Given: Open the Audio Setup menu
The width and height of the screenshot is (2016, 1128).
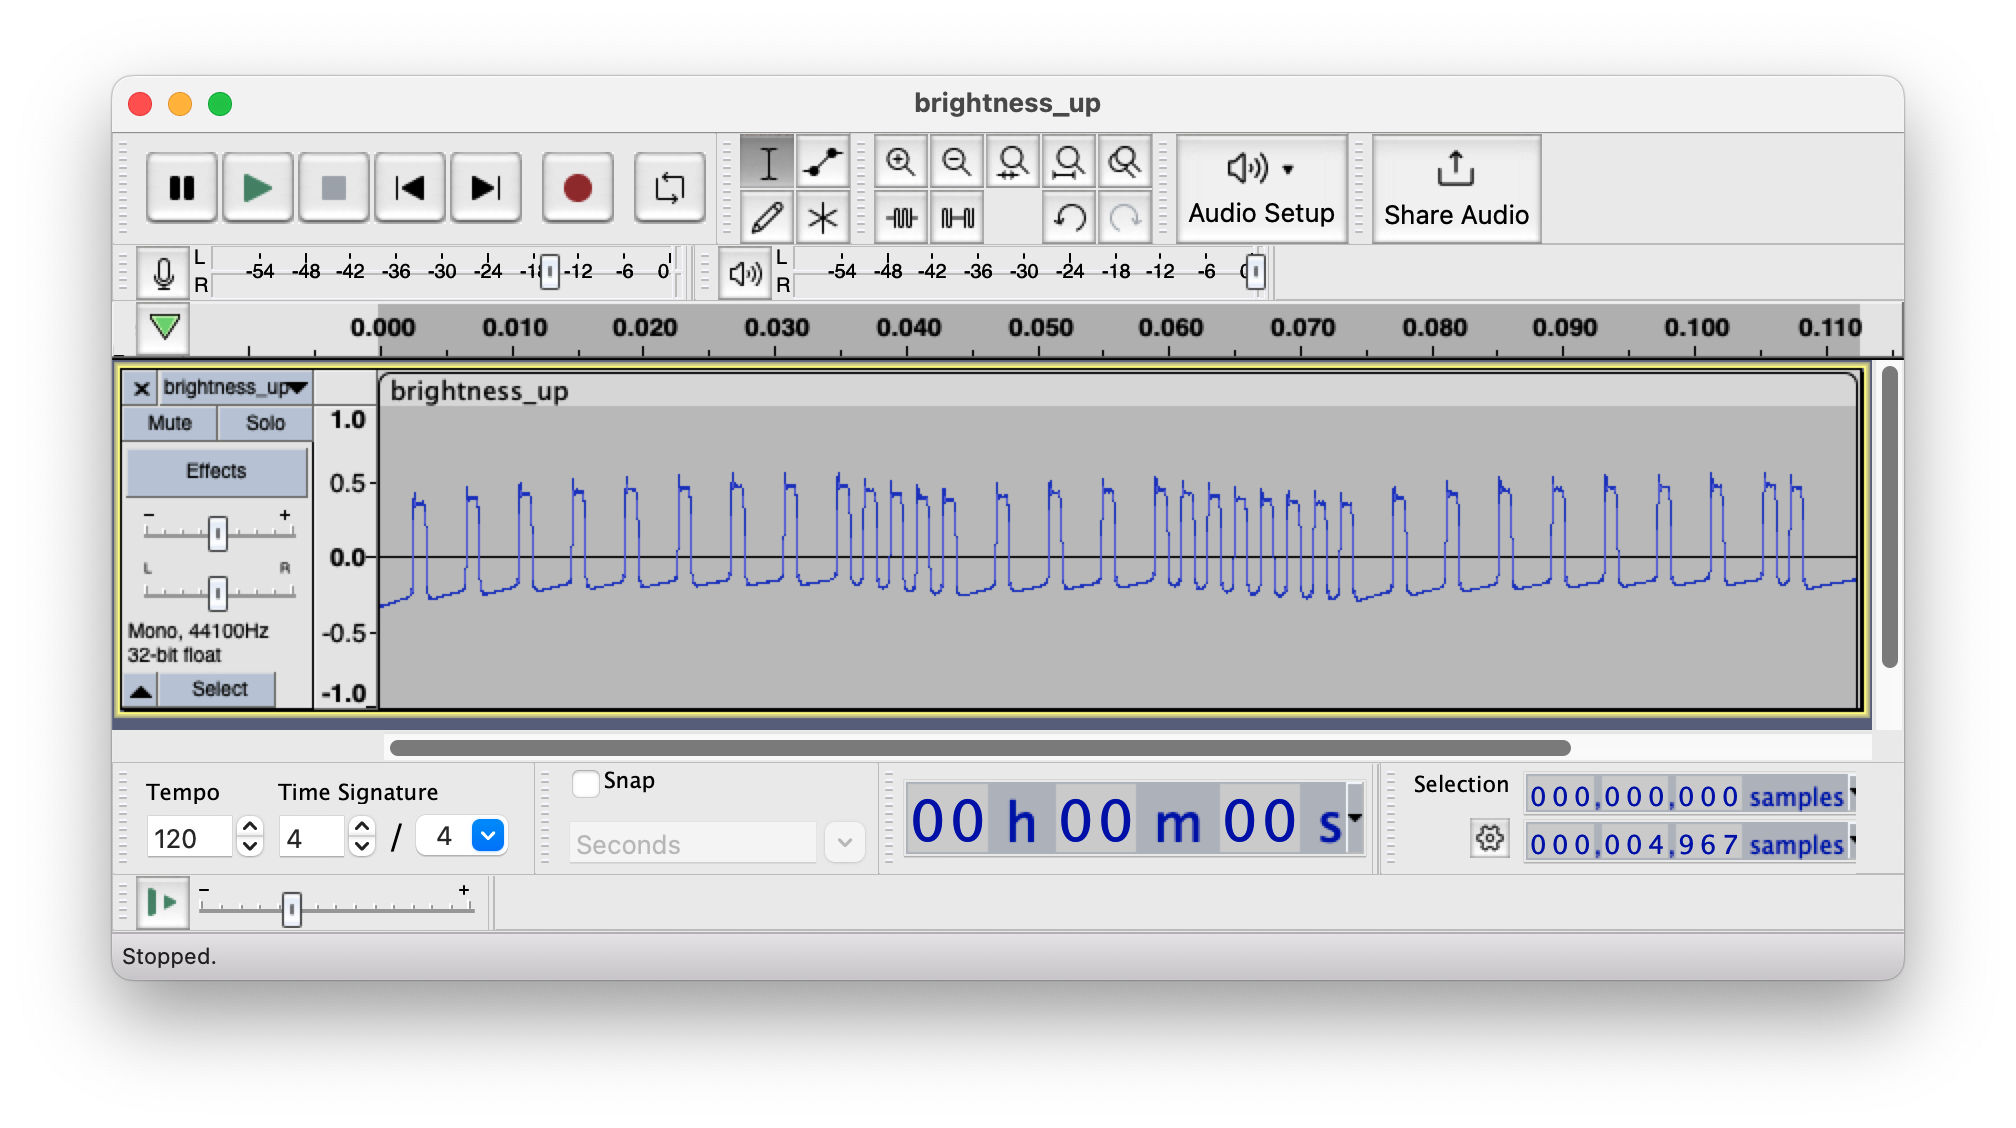Looking at the screenshot, I should click(x=1261, y=188).
